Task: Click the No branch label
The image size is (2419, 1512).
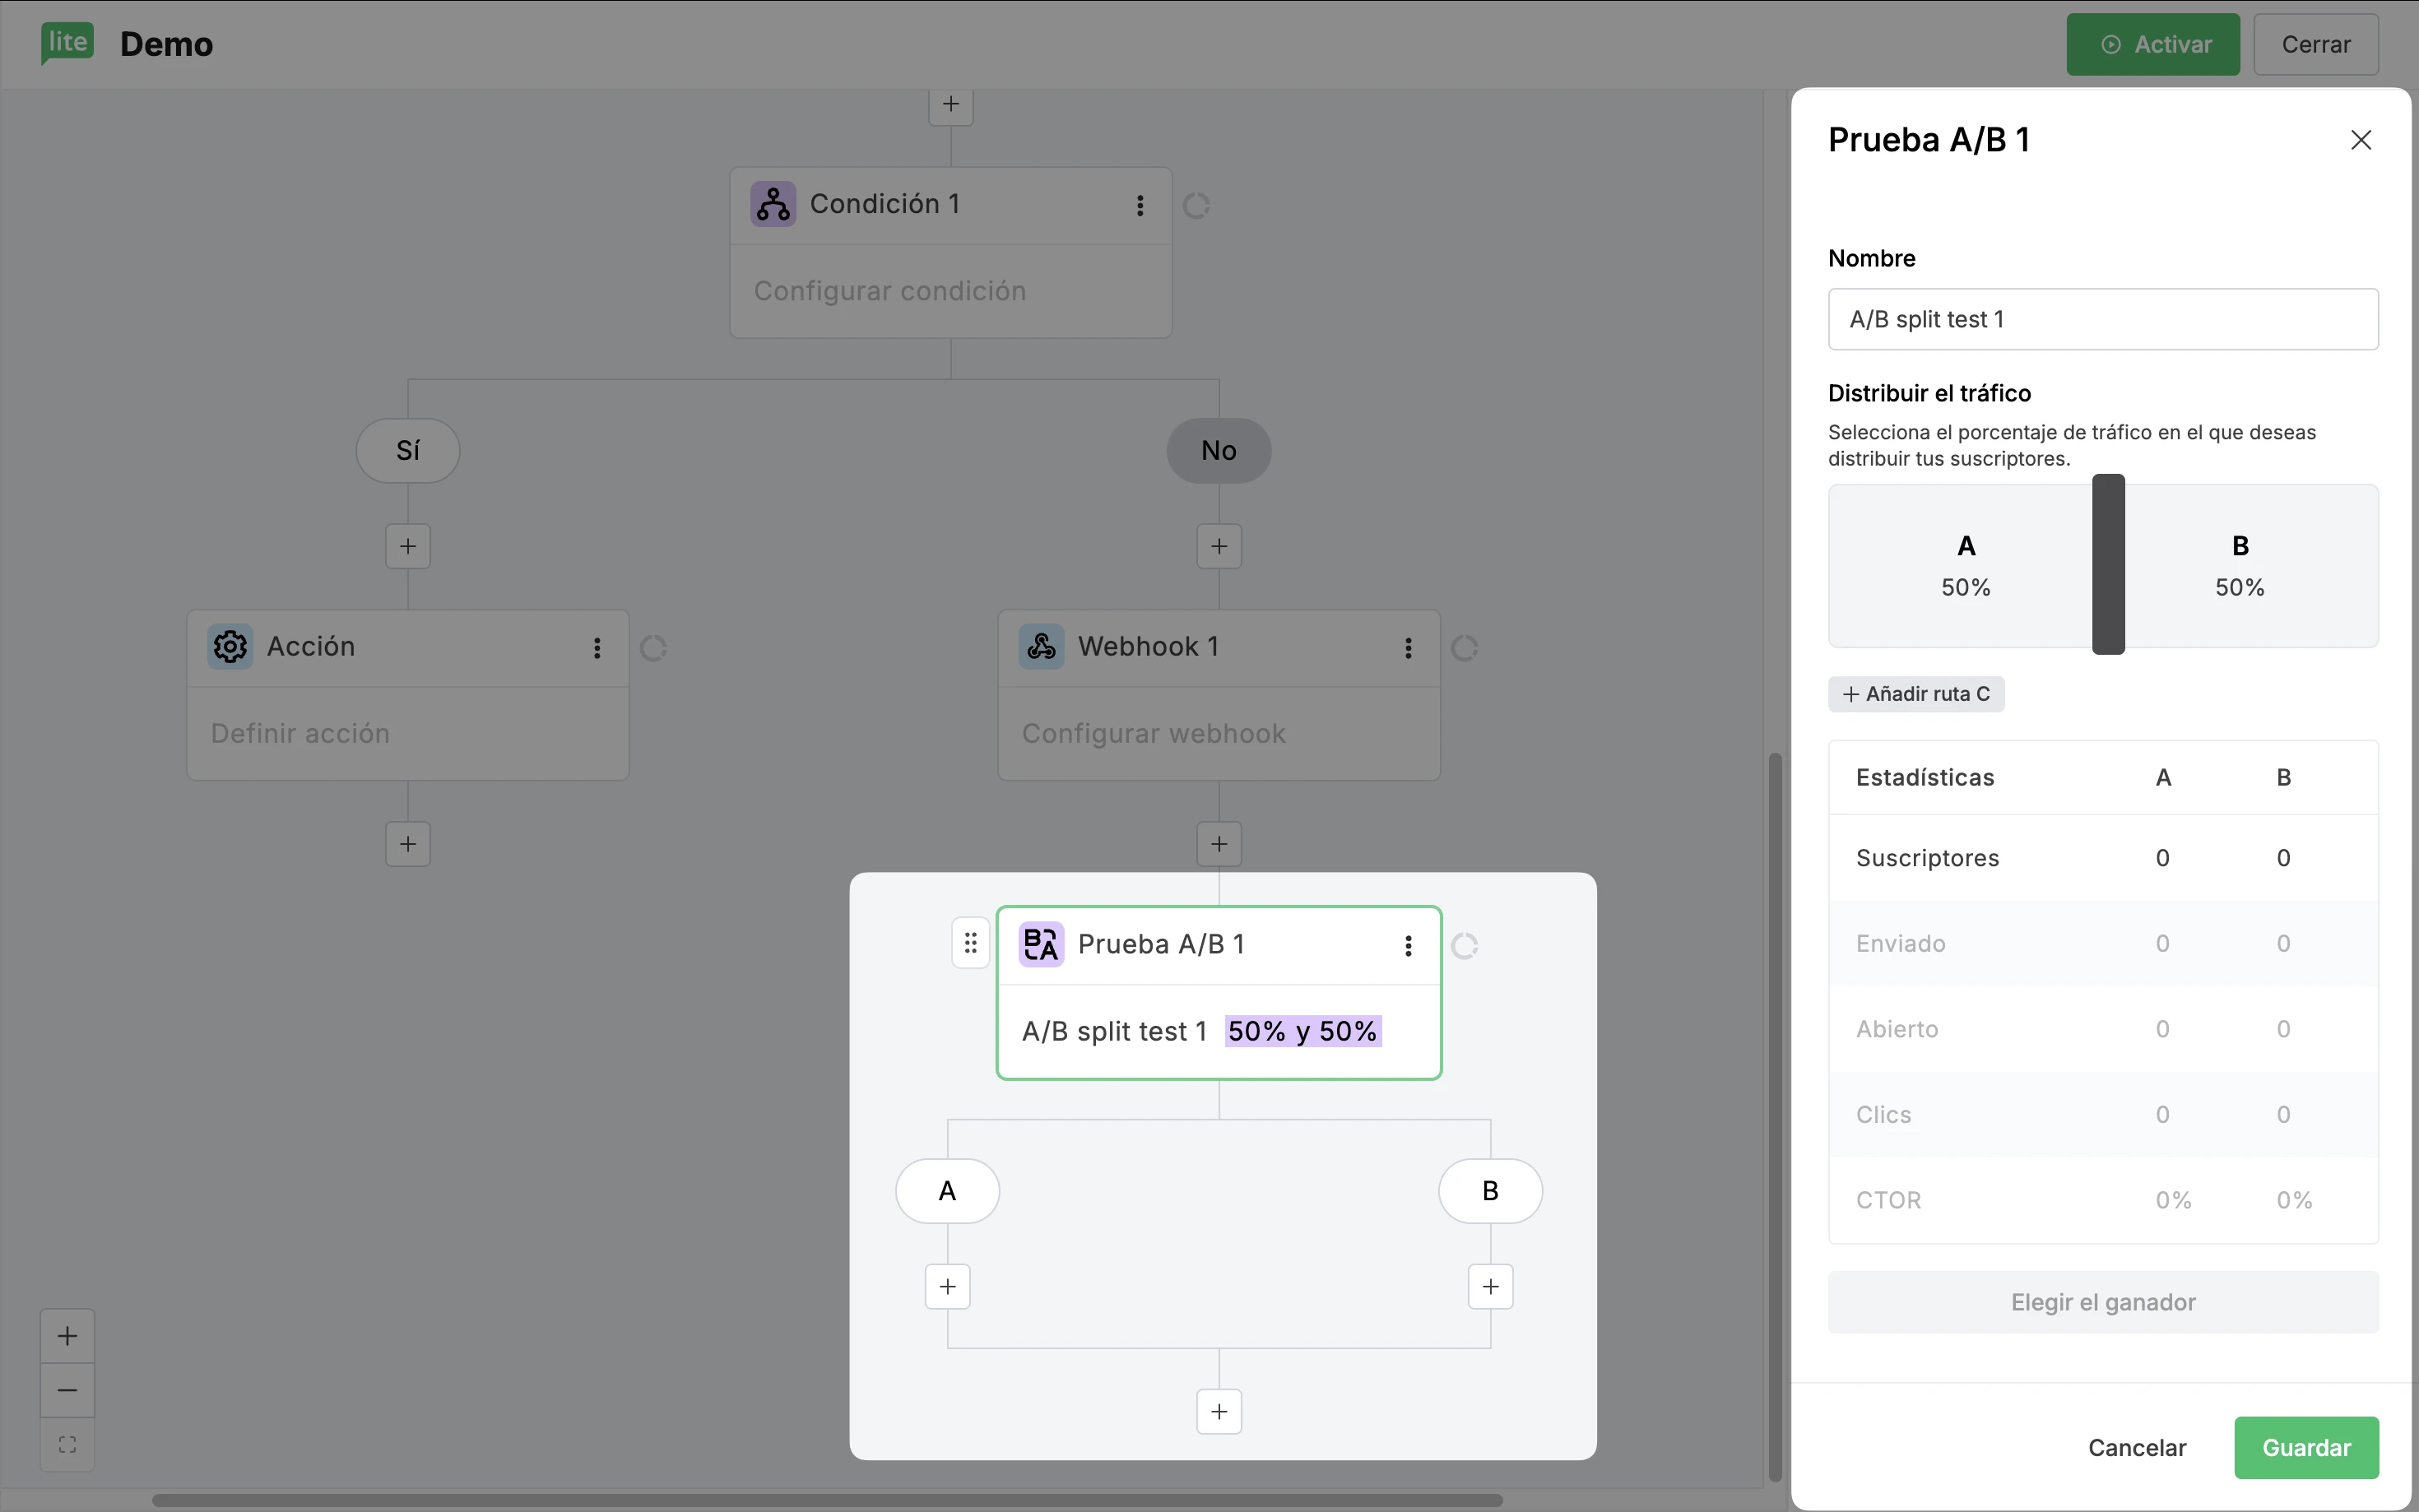Action: point(1219,451)
